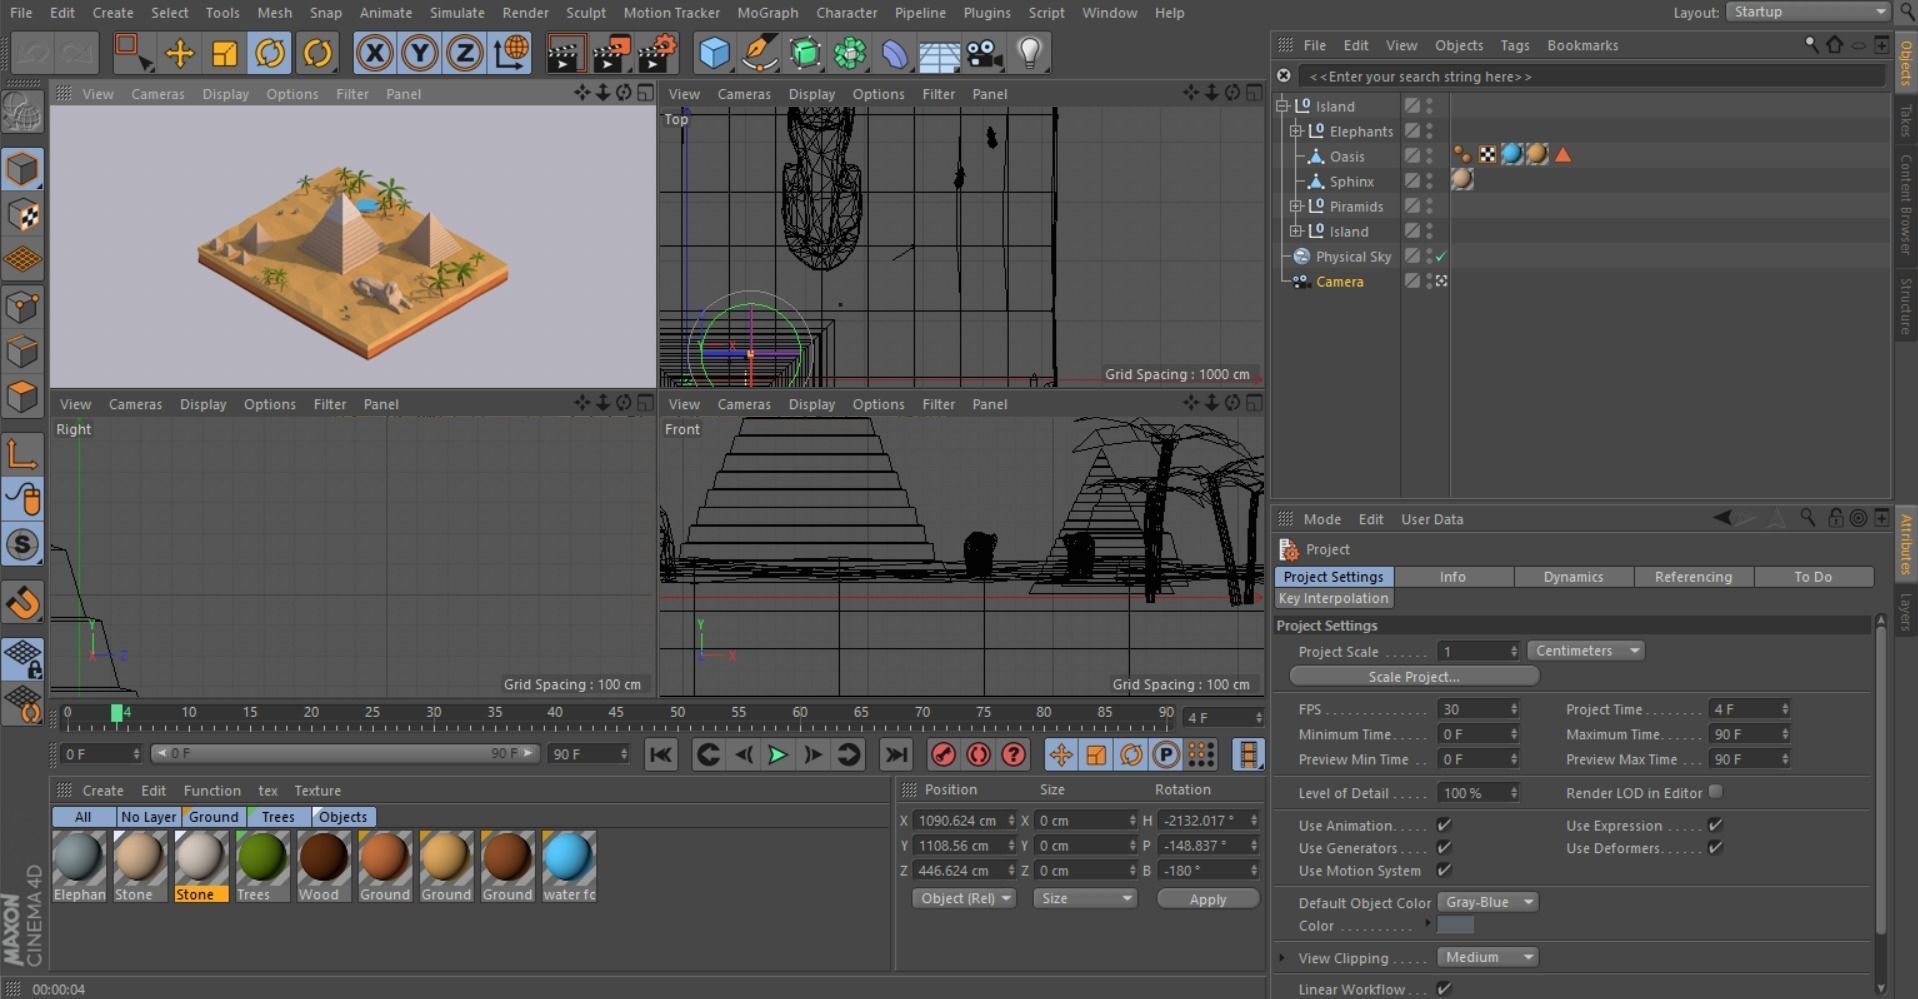Switch to Model mode
The width and height of the screenshot is (1918, 999).
pos(22,169)
